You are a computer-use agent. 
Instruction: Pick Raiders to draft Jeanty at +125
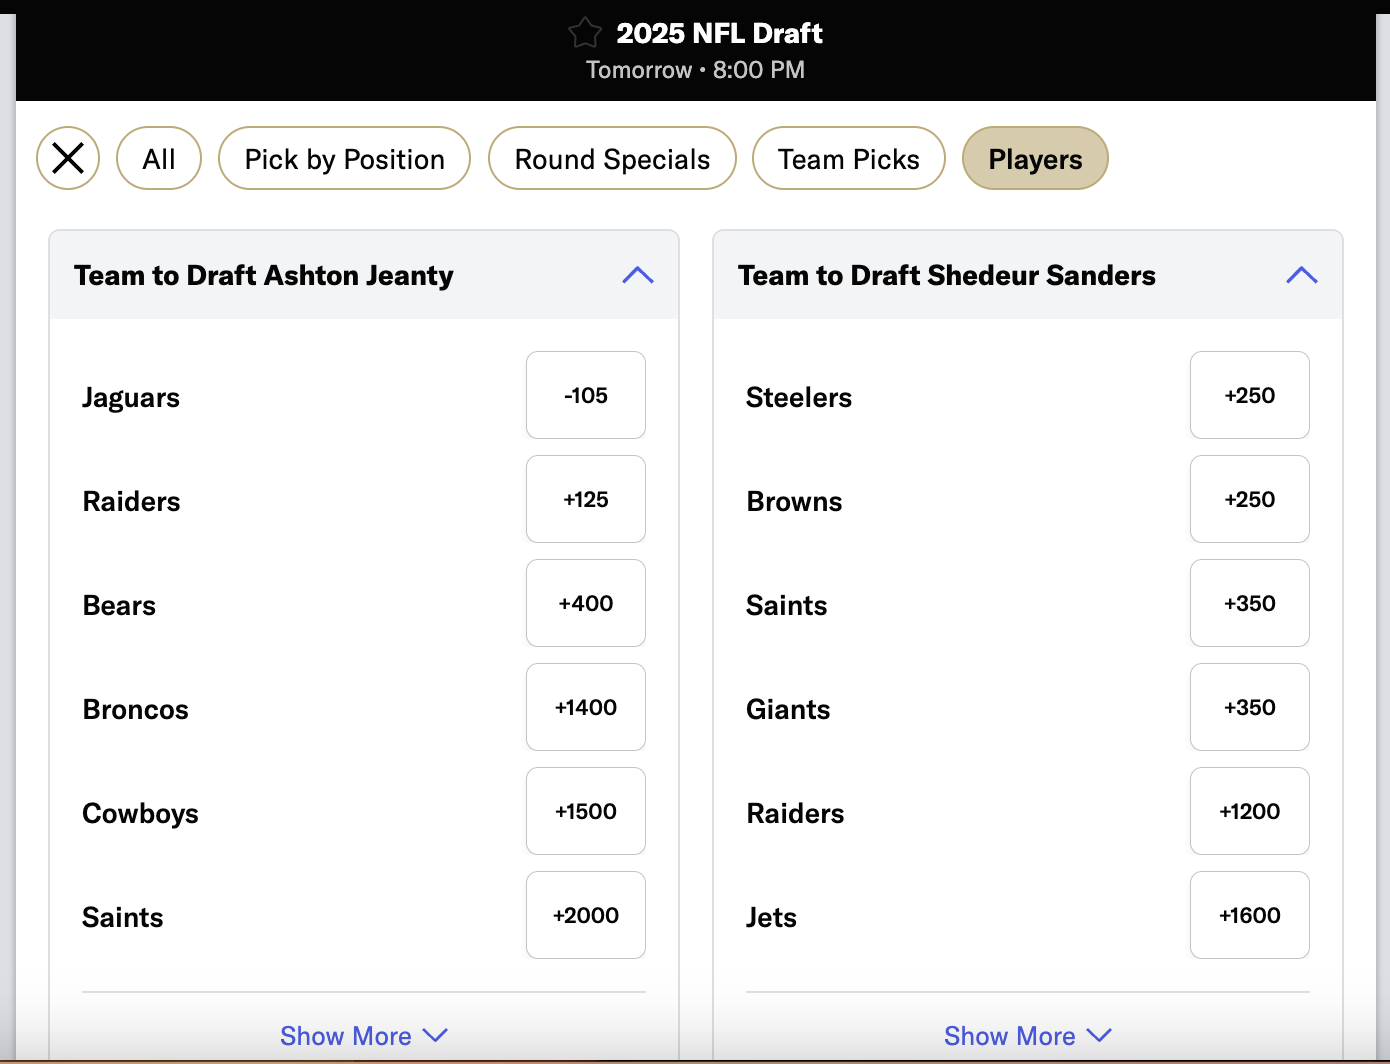[586, 499]
